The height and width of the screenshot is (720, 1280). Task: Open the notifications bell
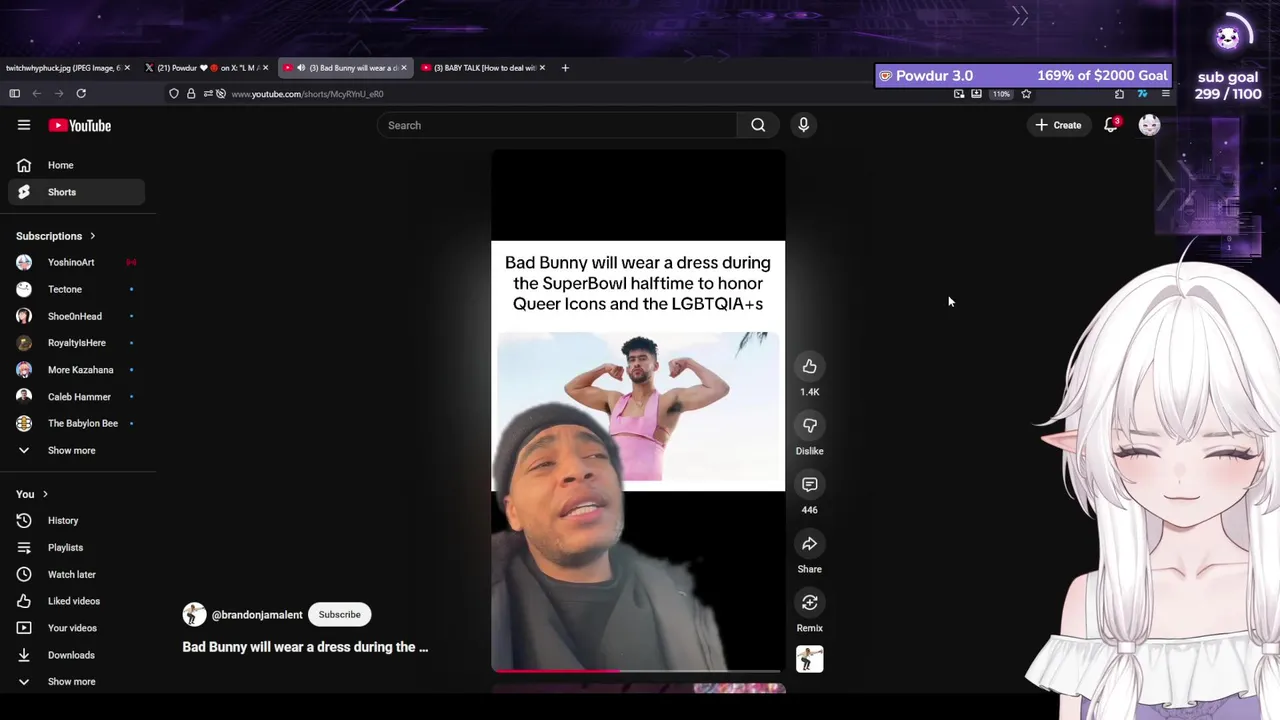pos(1111,125)
